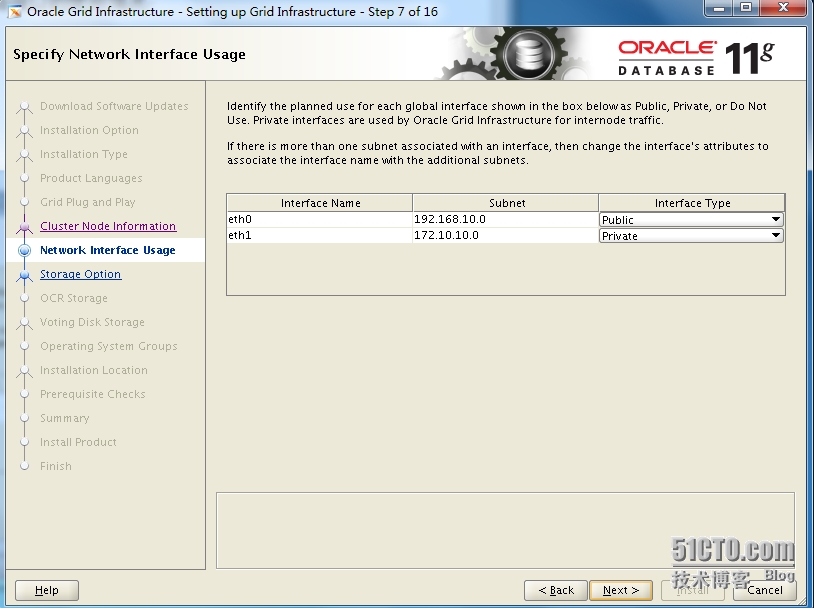This screenshot has height=608, width=814.
Task: Click the disabled Operating System Groups step
Action: pos(109,346)
